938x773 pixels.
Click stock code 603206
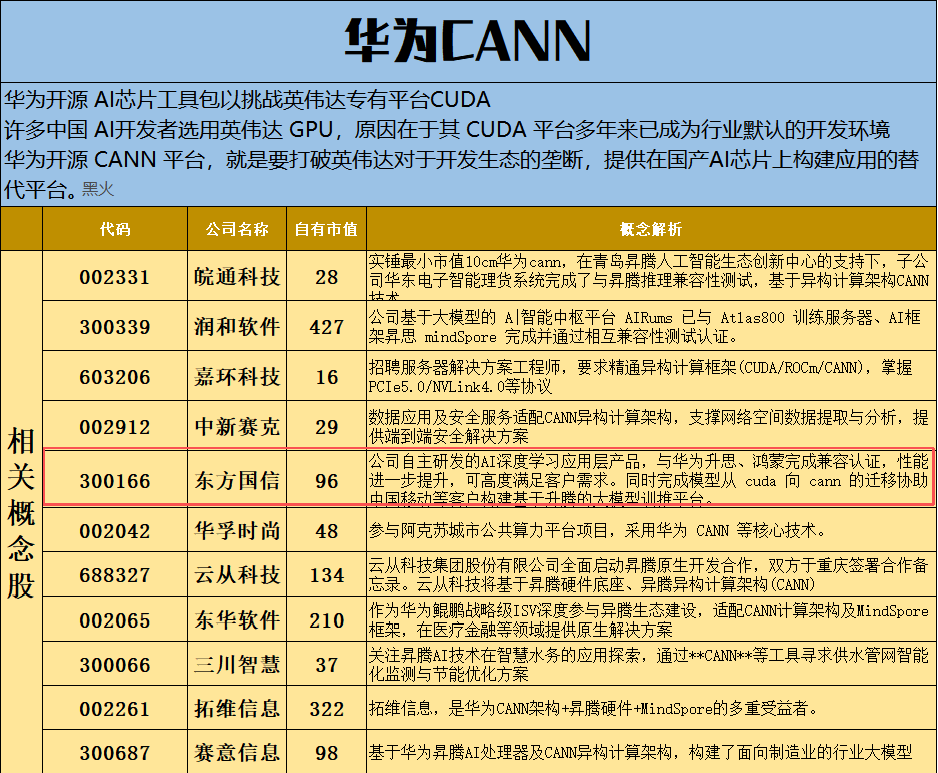[x=115, y=377]
